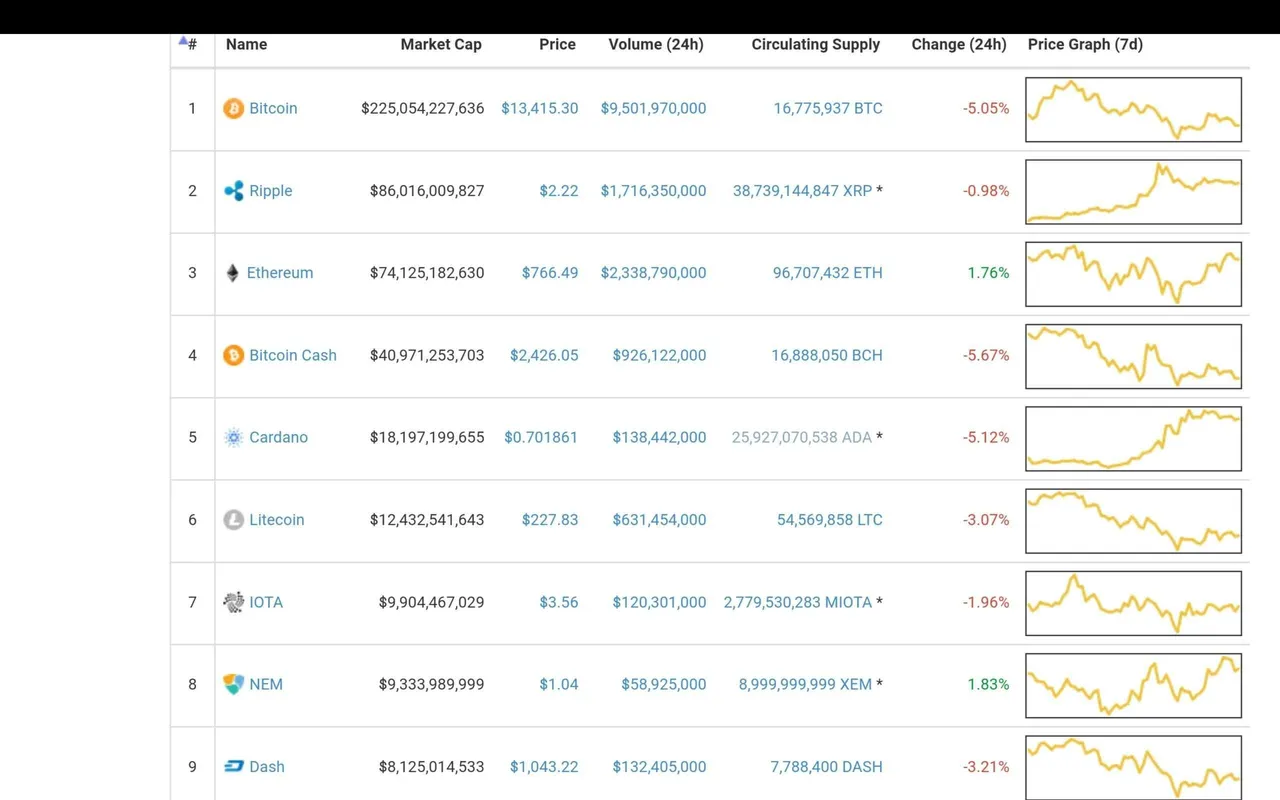Click the Ethereum diamond logo icon

pos(233,273)
